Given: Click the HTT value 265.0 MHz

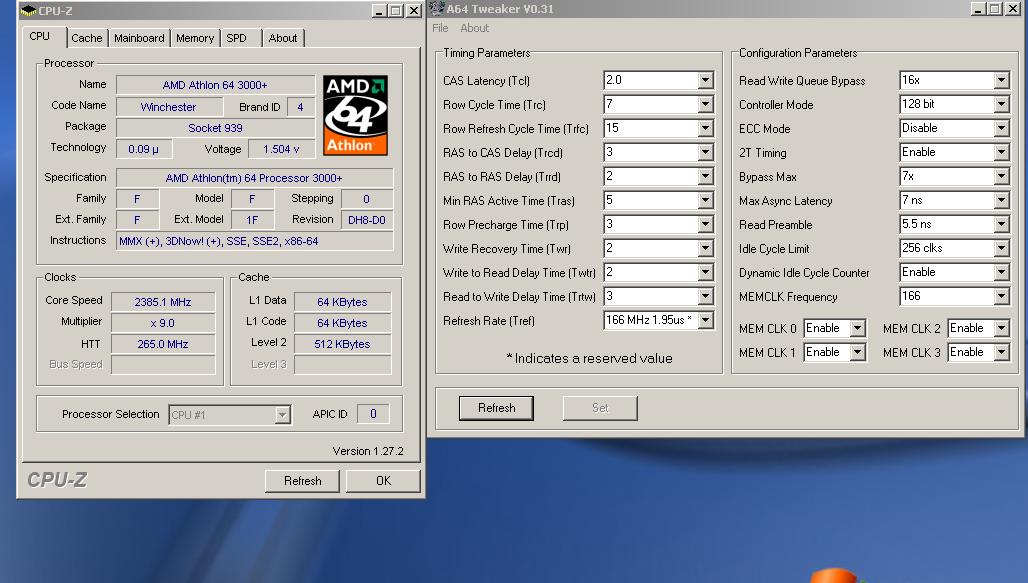Looking at the screenshot, I should tap(163, 344).
